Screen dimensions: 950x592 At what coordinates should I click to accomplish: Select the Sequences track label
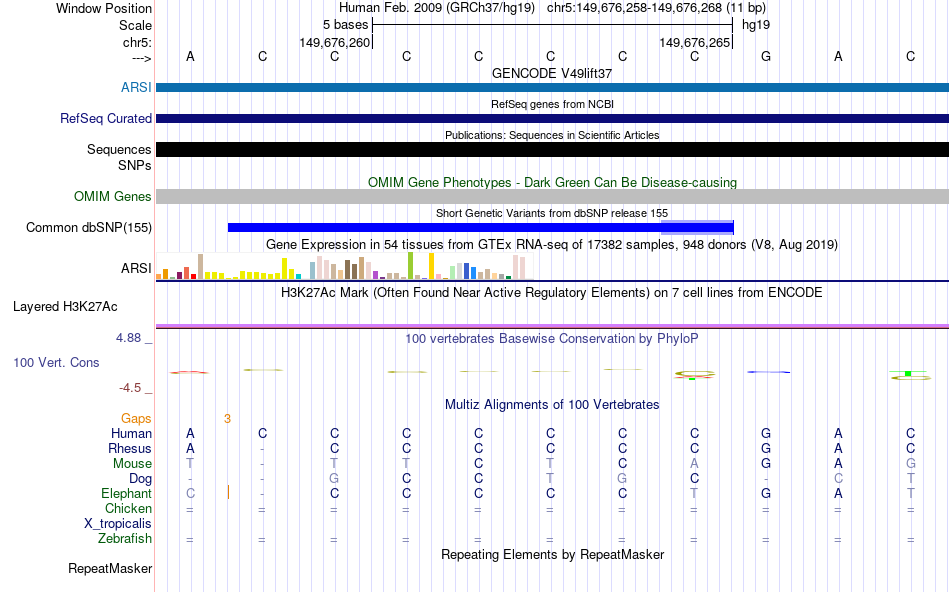coord(119,149)
